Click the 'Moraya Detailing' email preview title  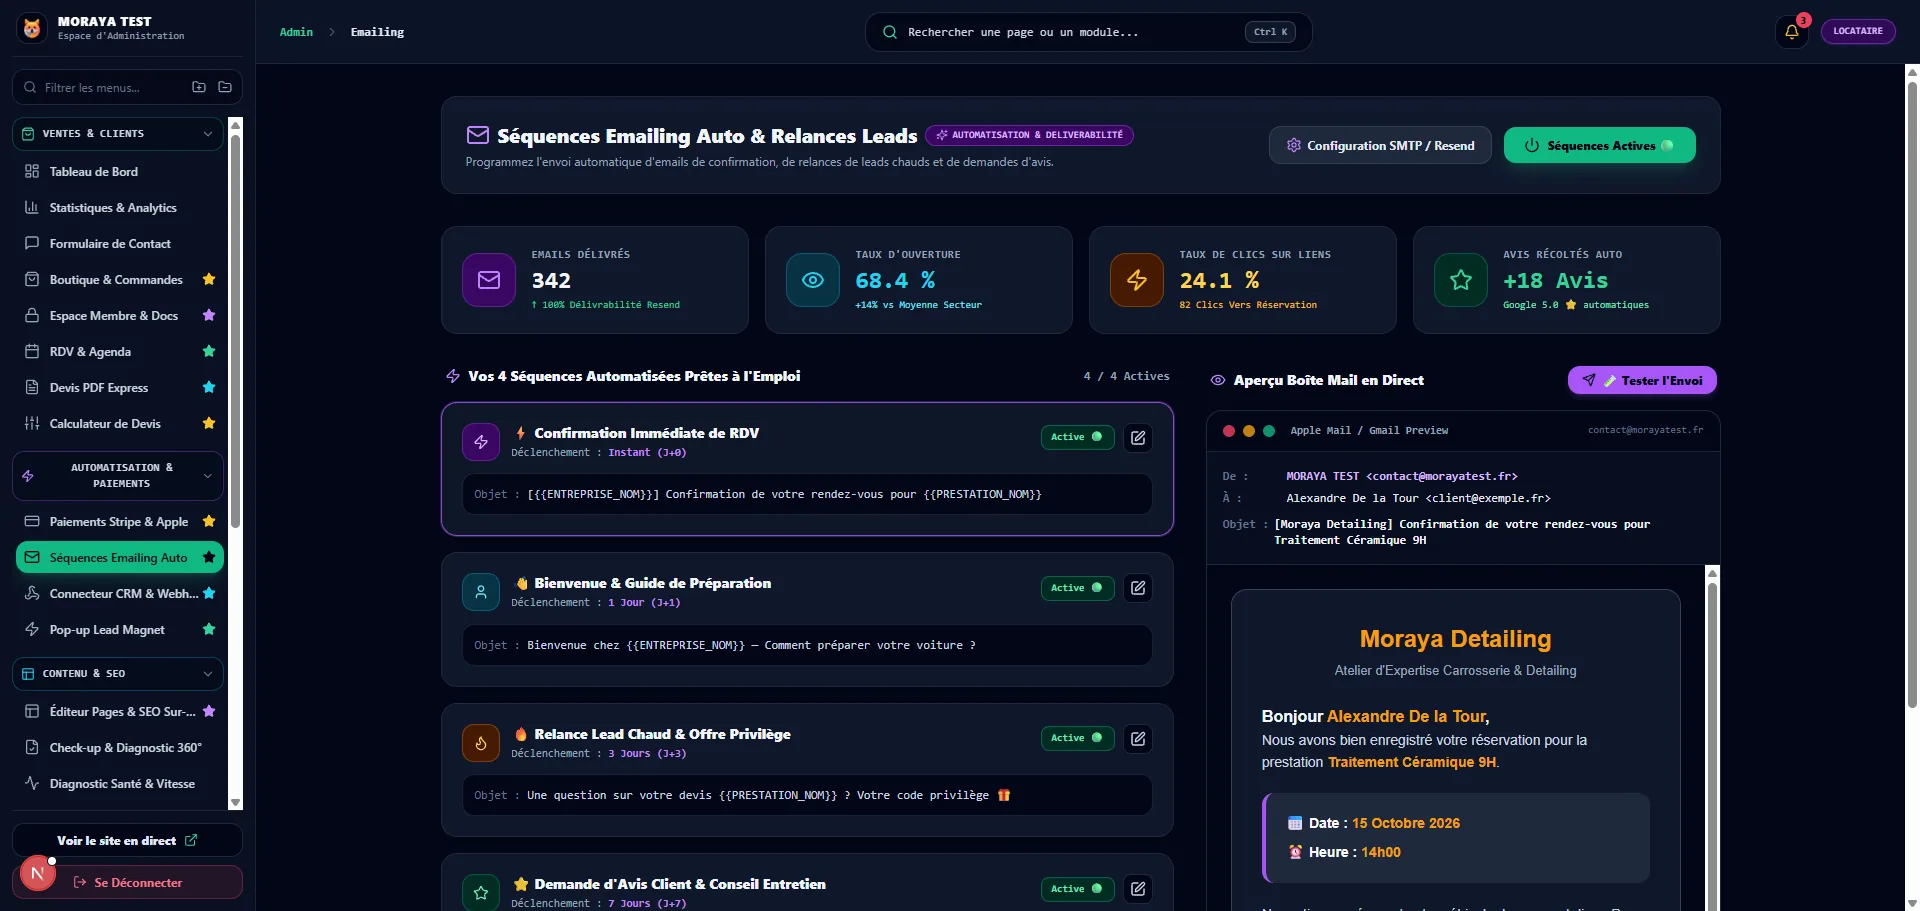(1455, 638)
